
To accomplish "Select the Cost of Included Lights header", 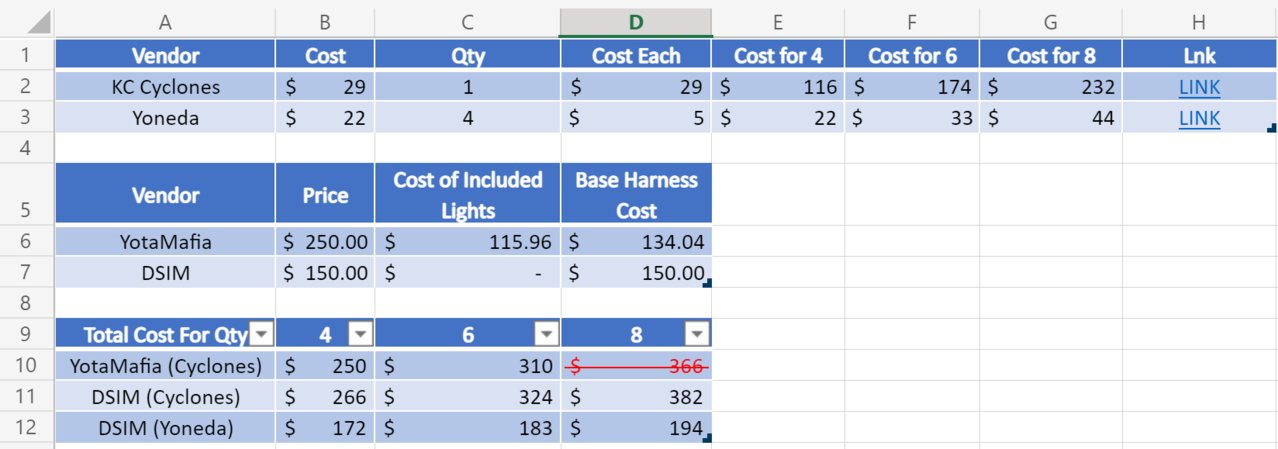I will pyautogui.click(x=468, y=195).
